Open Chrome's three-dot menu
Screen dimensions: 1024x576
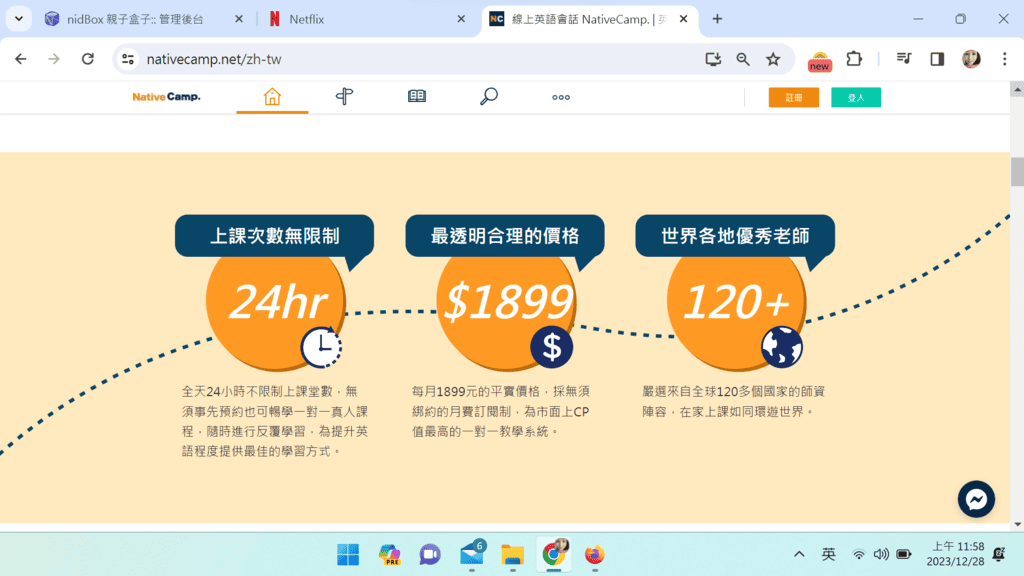[1004, 59]
